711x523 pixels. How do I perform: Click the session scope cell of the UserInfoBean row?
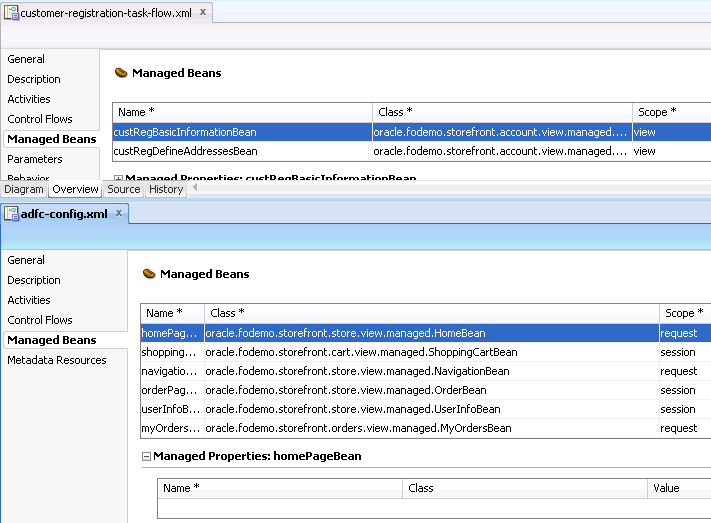685,409
